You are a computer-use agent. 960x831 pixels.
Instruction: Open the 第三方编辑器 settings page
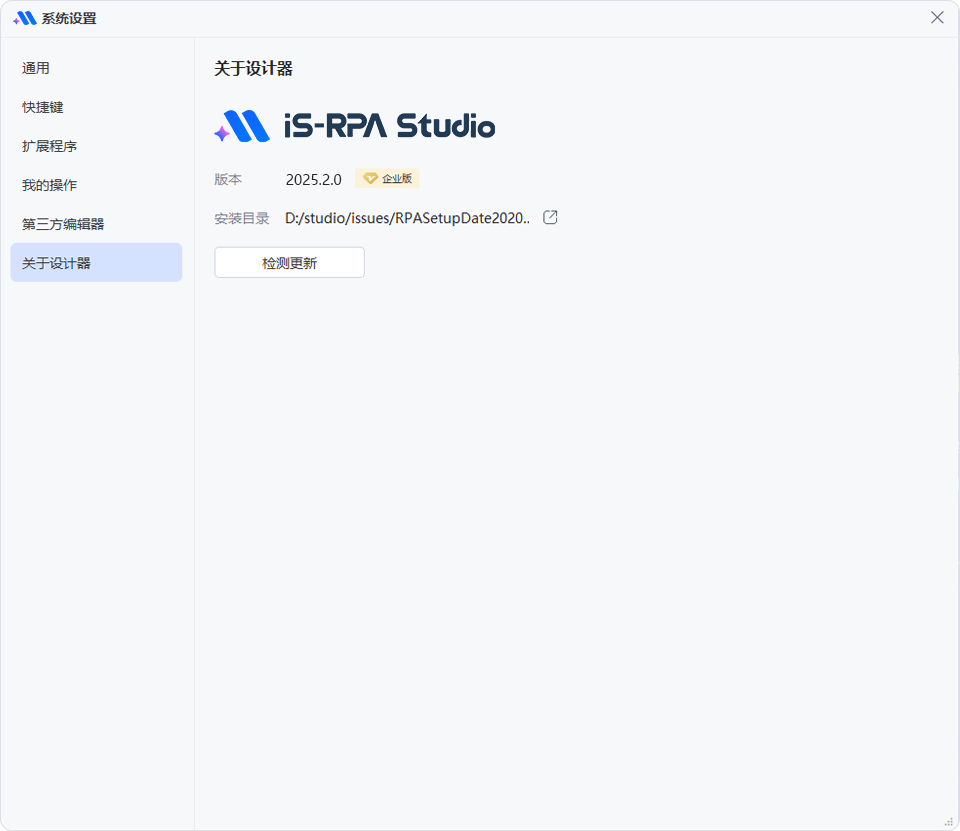(63, 224)
